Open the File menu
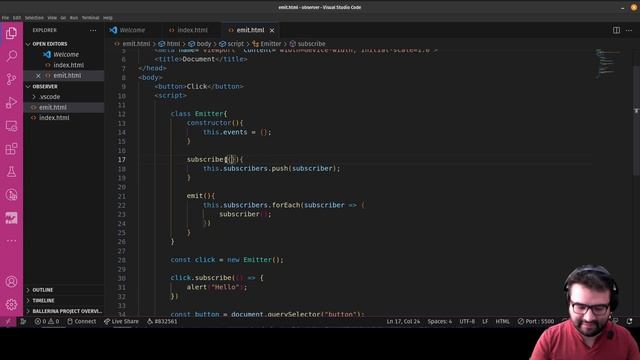 (5, 18)
